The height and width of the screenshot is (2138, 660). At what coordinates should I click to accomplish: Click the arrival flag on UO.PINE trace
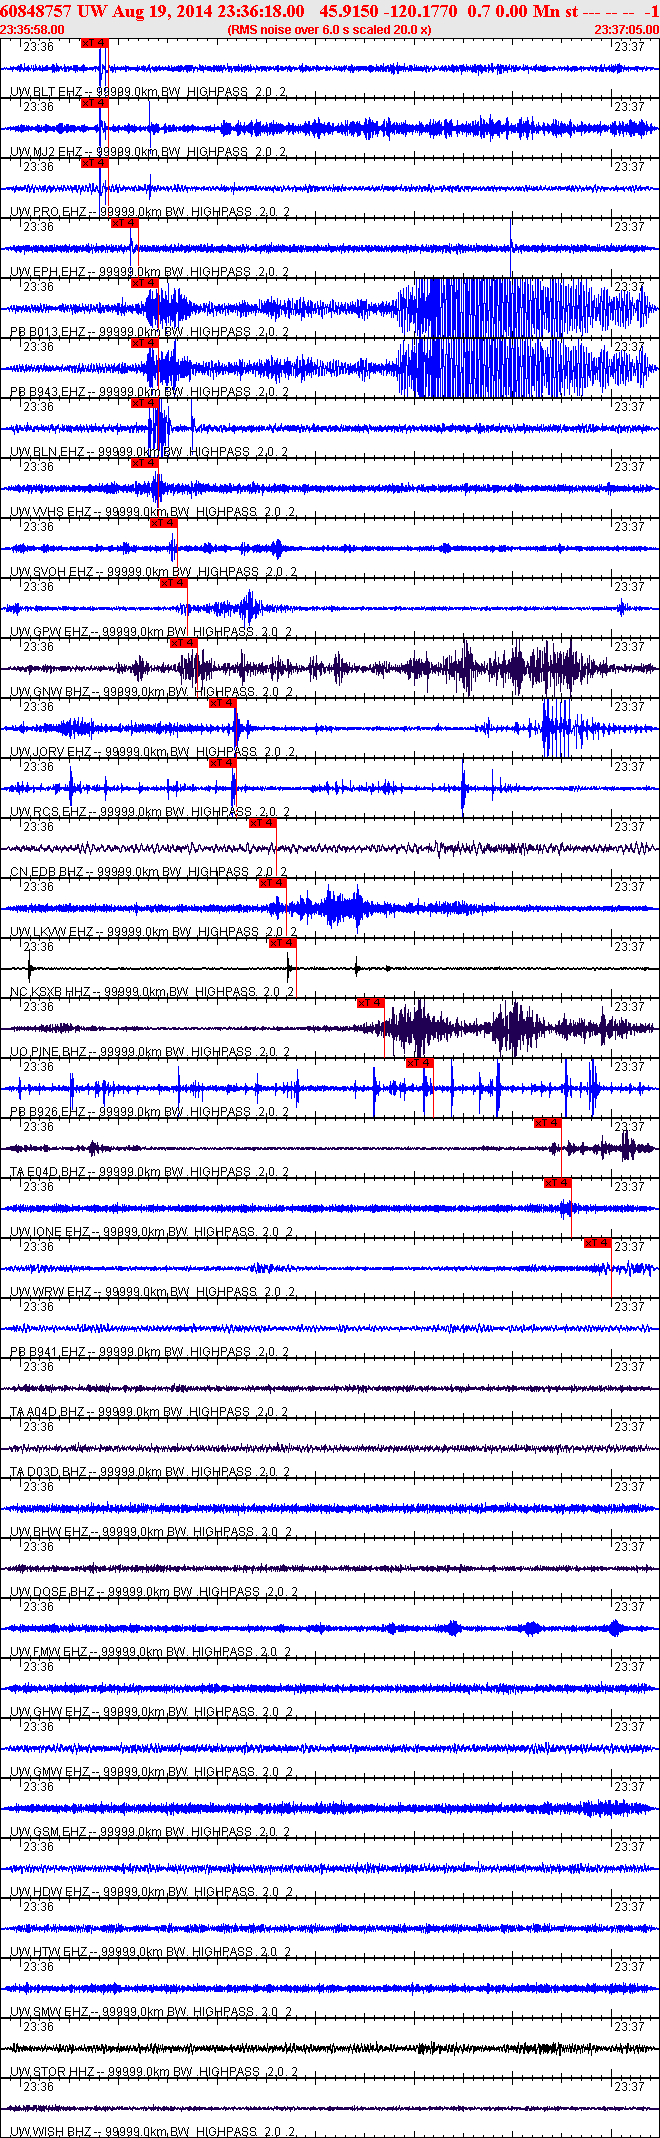coord(371,1003)
